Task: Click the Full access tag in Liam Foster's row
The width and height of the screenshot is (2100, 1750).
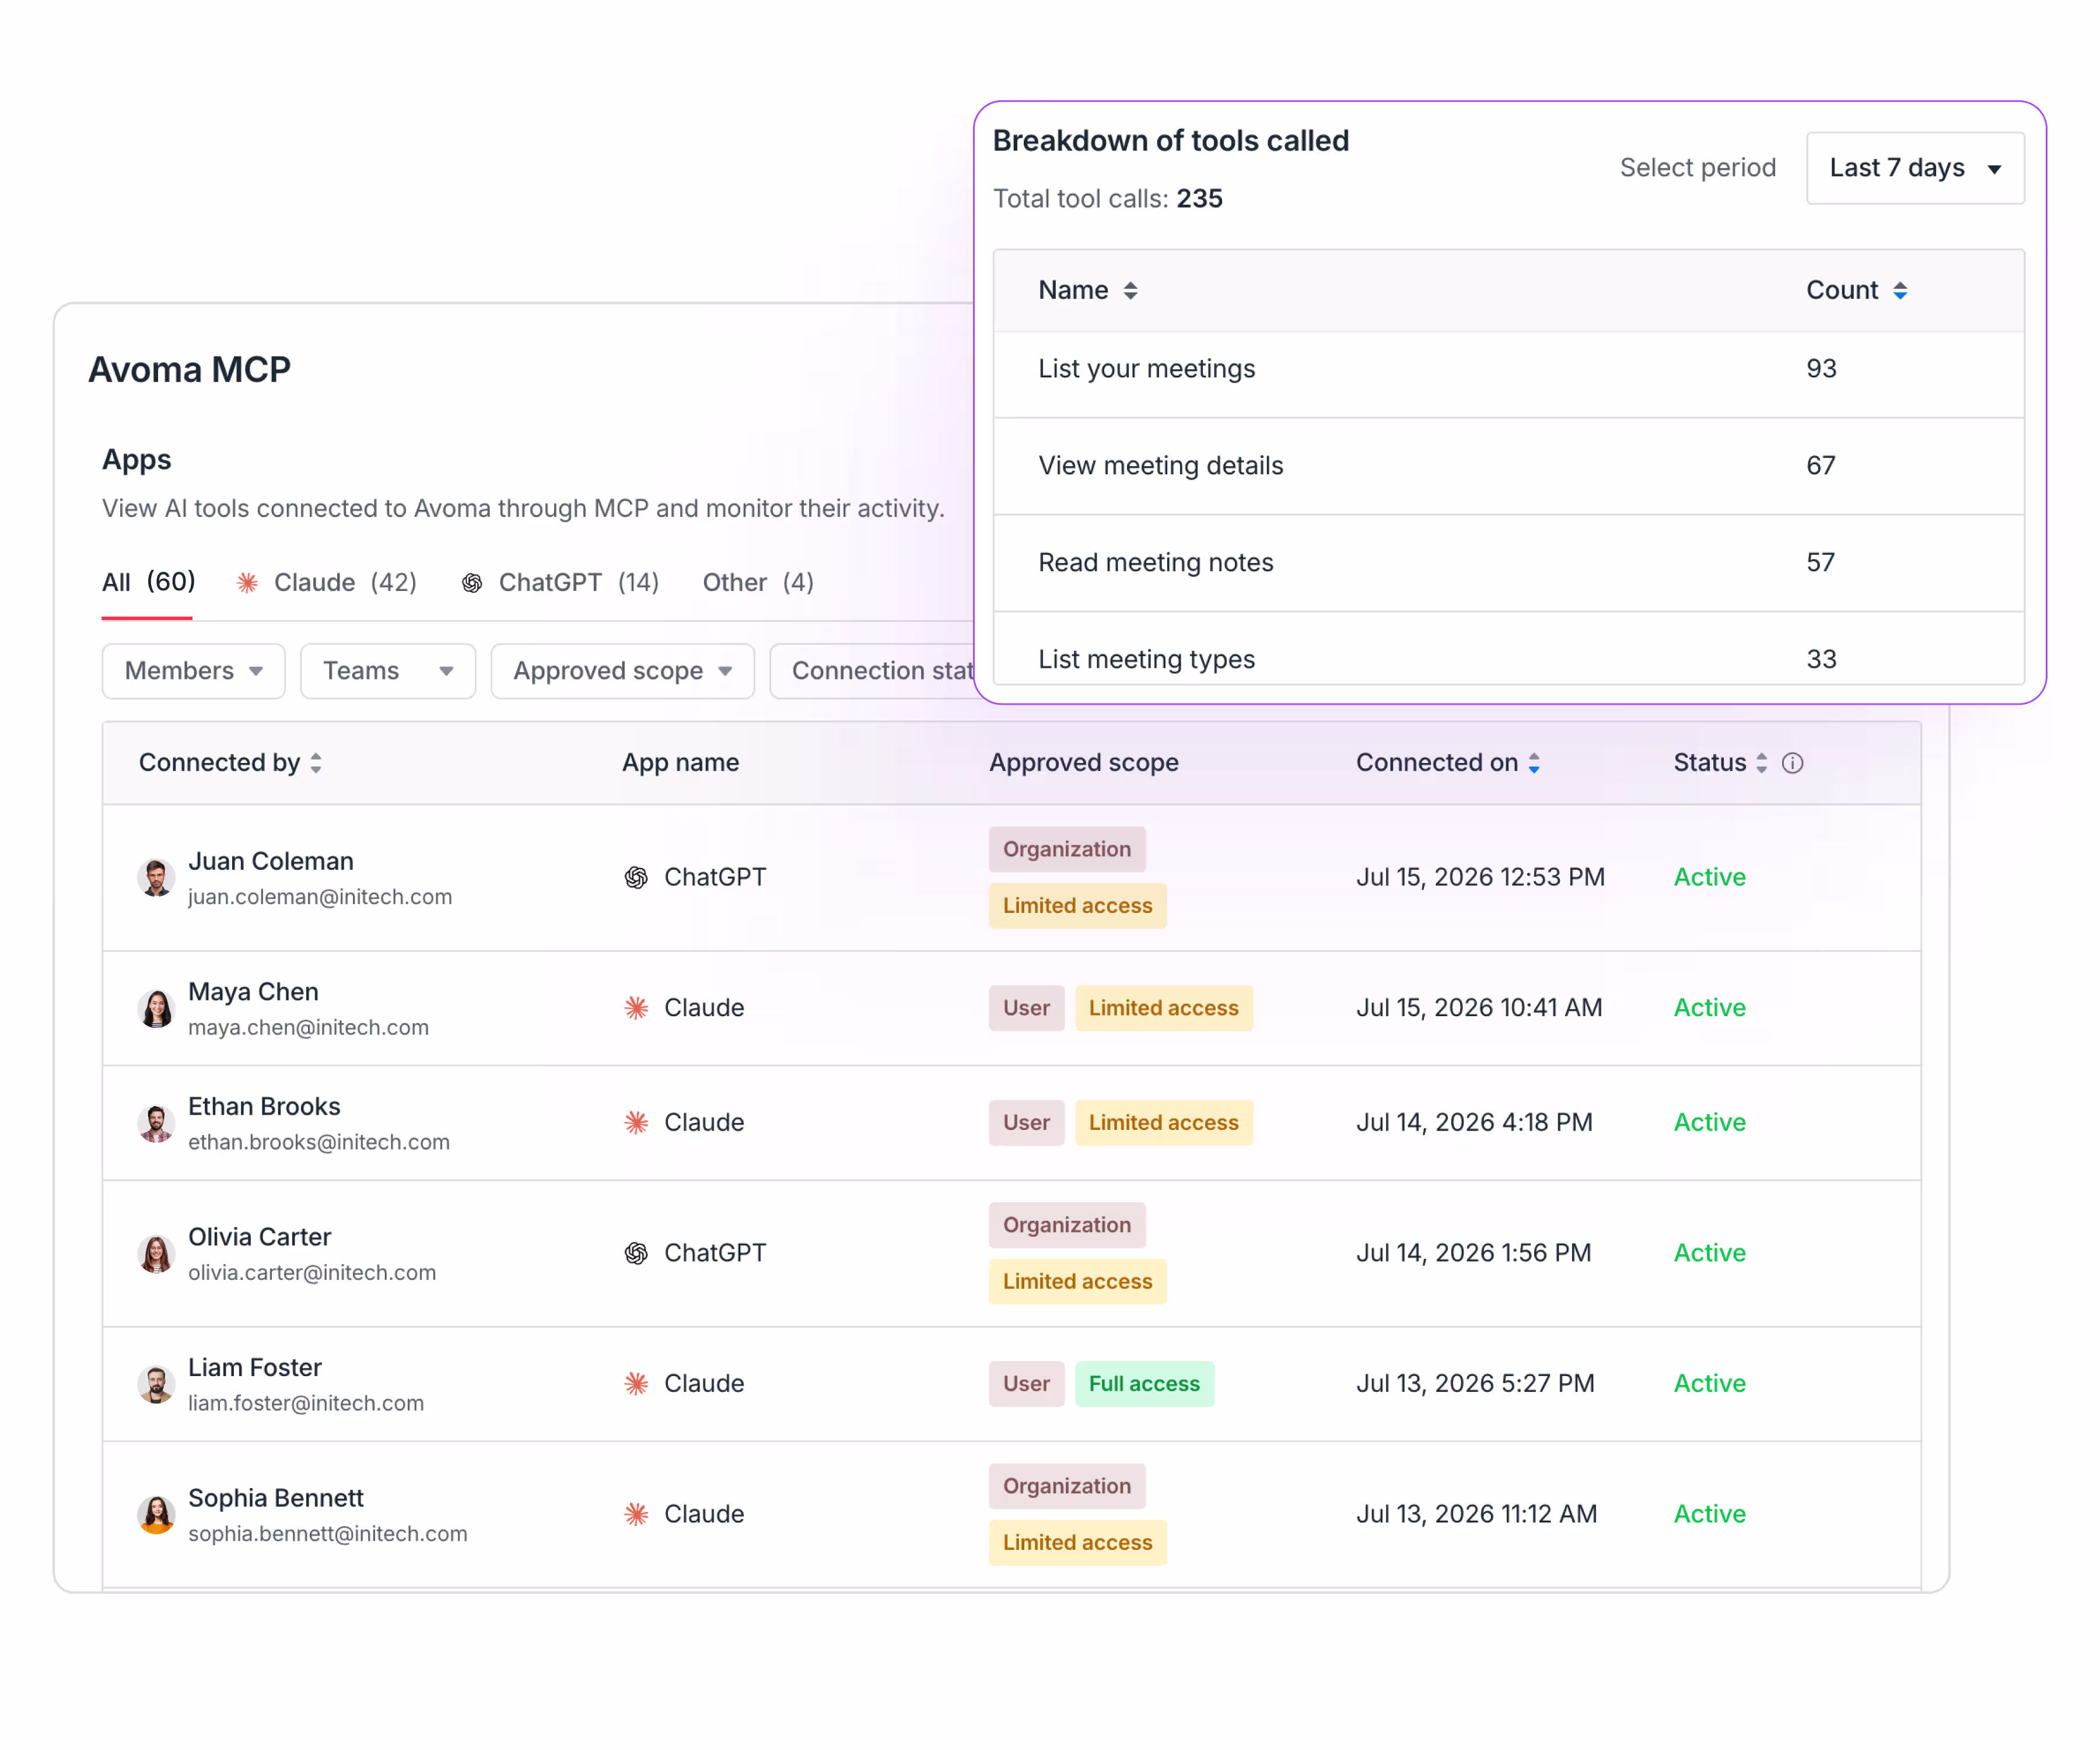Action: pos(1145,1384)
